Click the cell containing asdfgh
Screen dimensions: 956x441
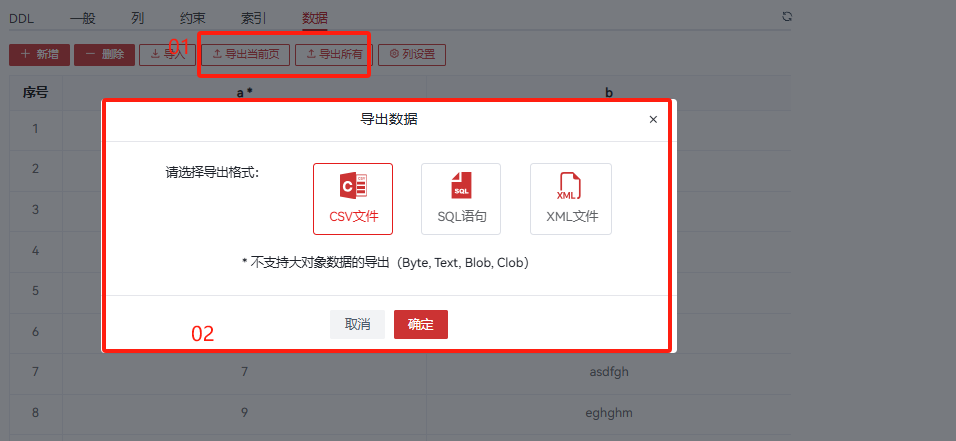tap(610, 372)
